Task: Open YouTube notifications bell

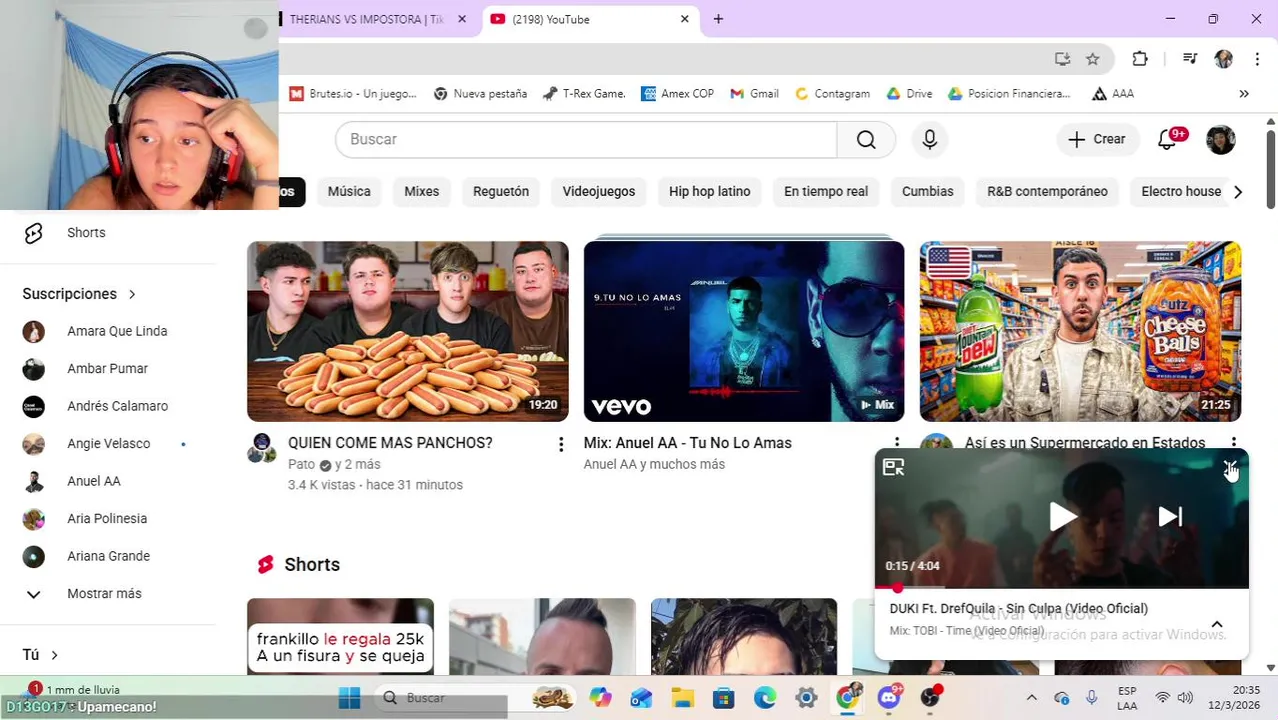Action: point(1168,139)
